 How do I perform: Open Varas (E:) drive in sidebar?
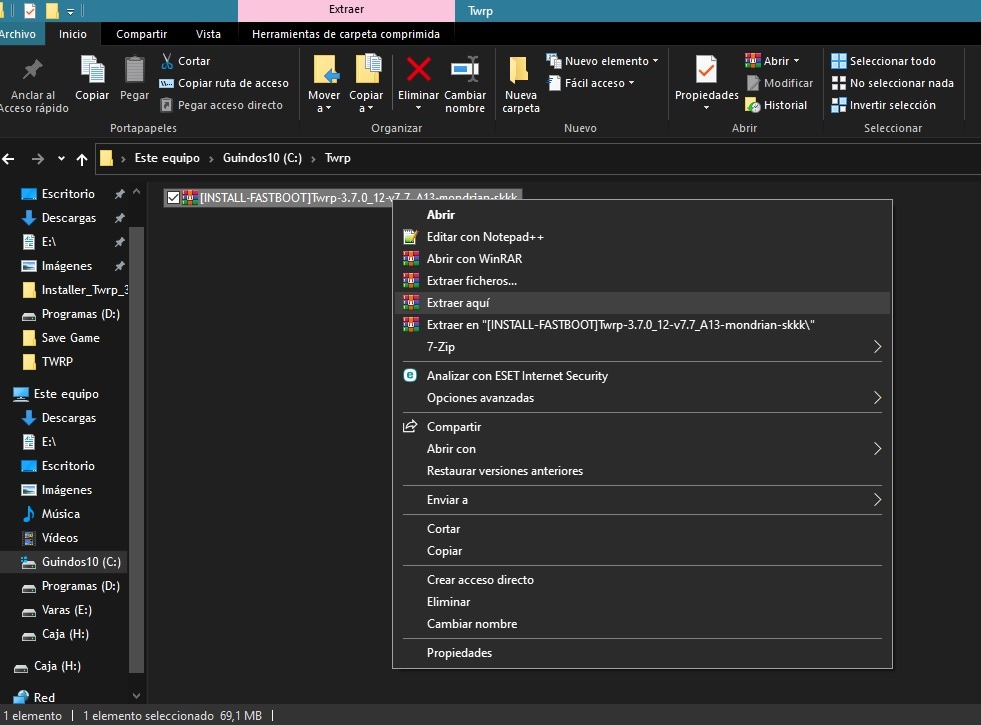pos(66,610)
